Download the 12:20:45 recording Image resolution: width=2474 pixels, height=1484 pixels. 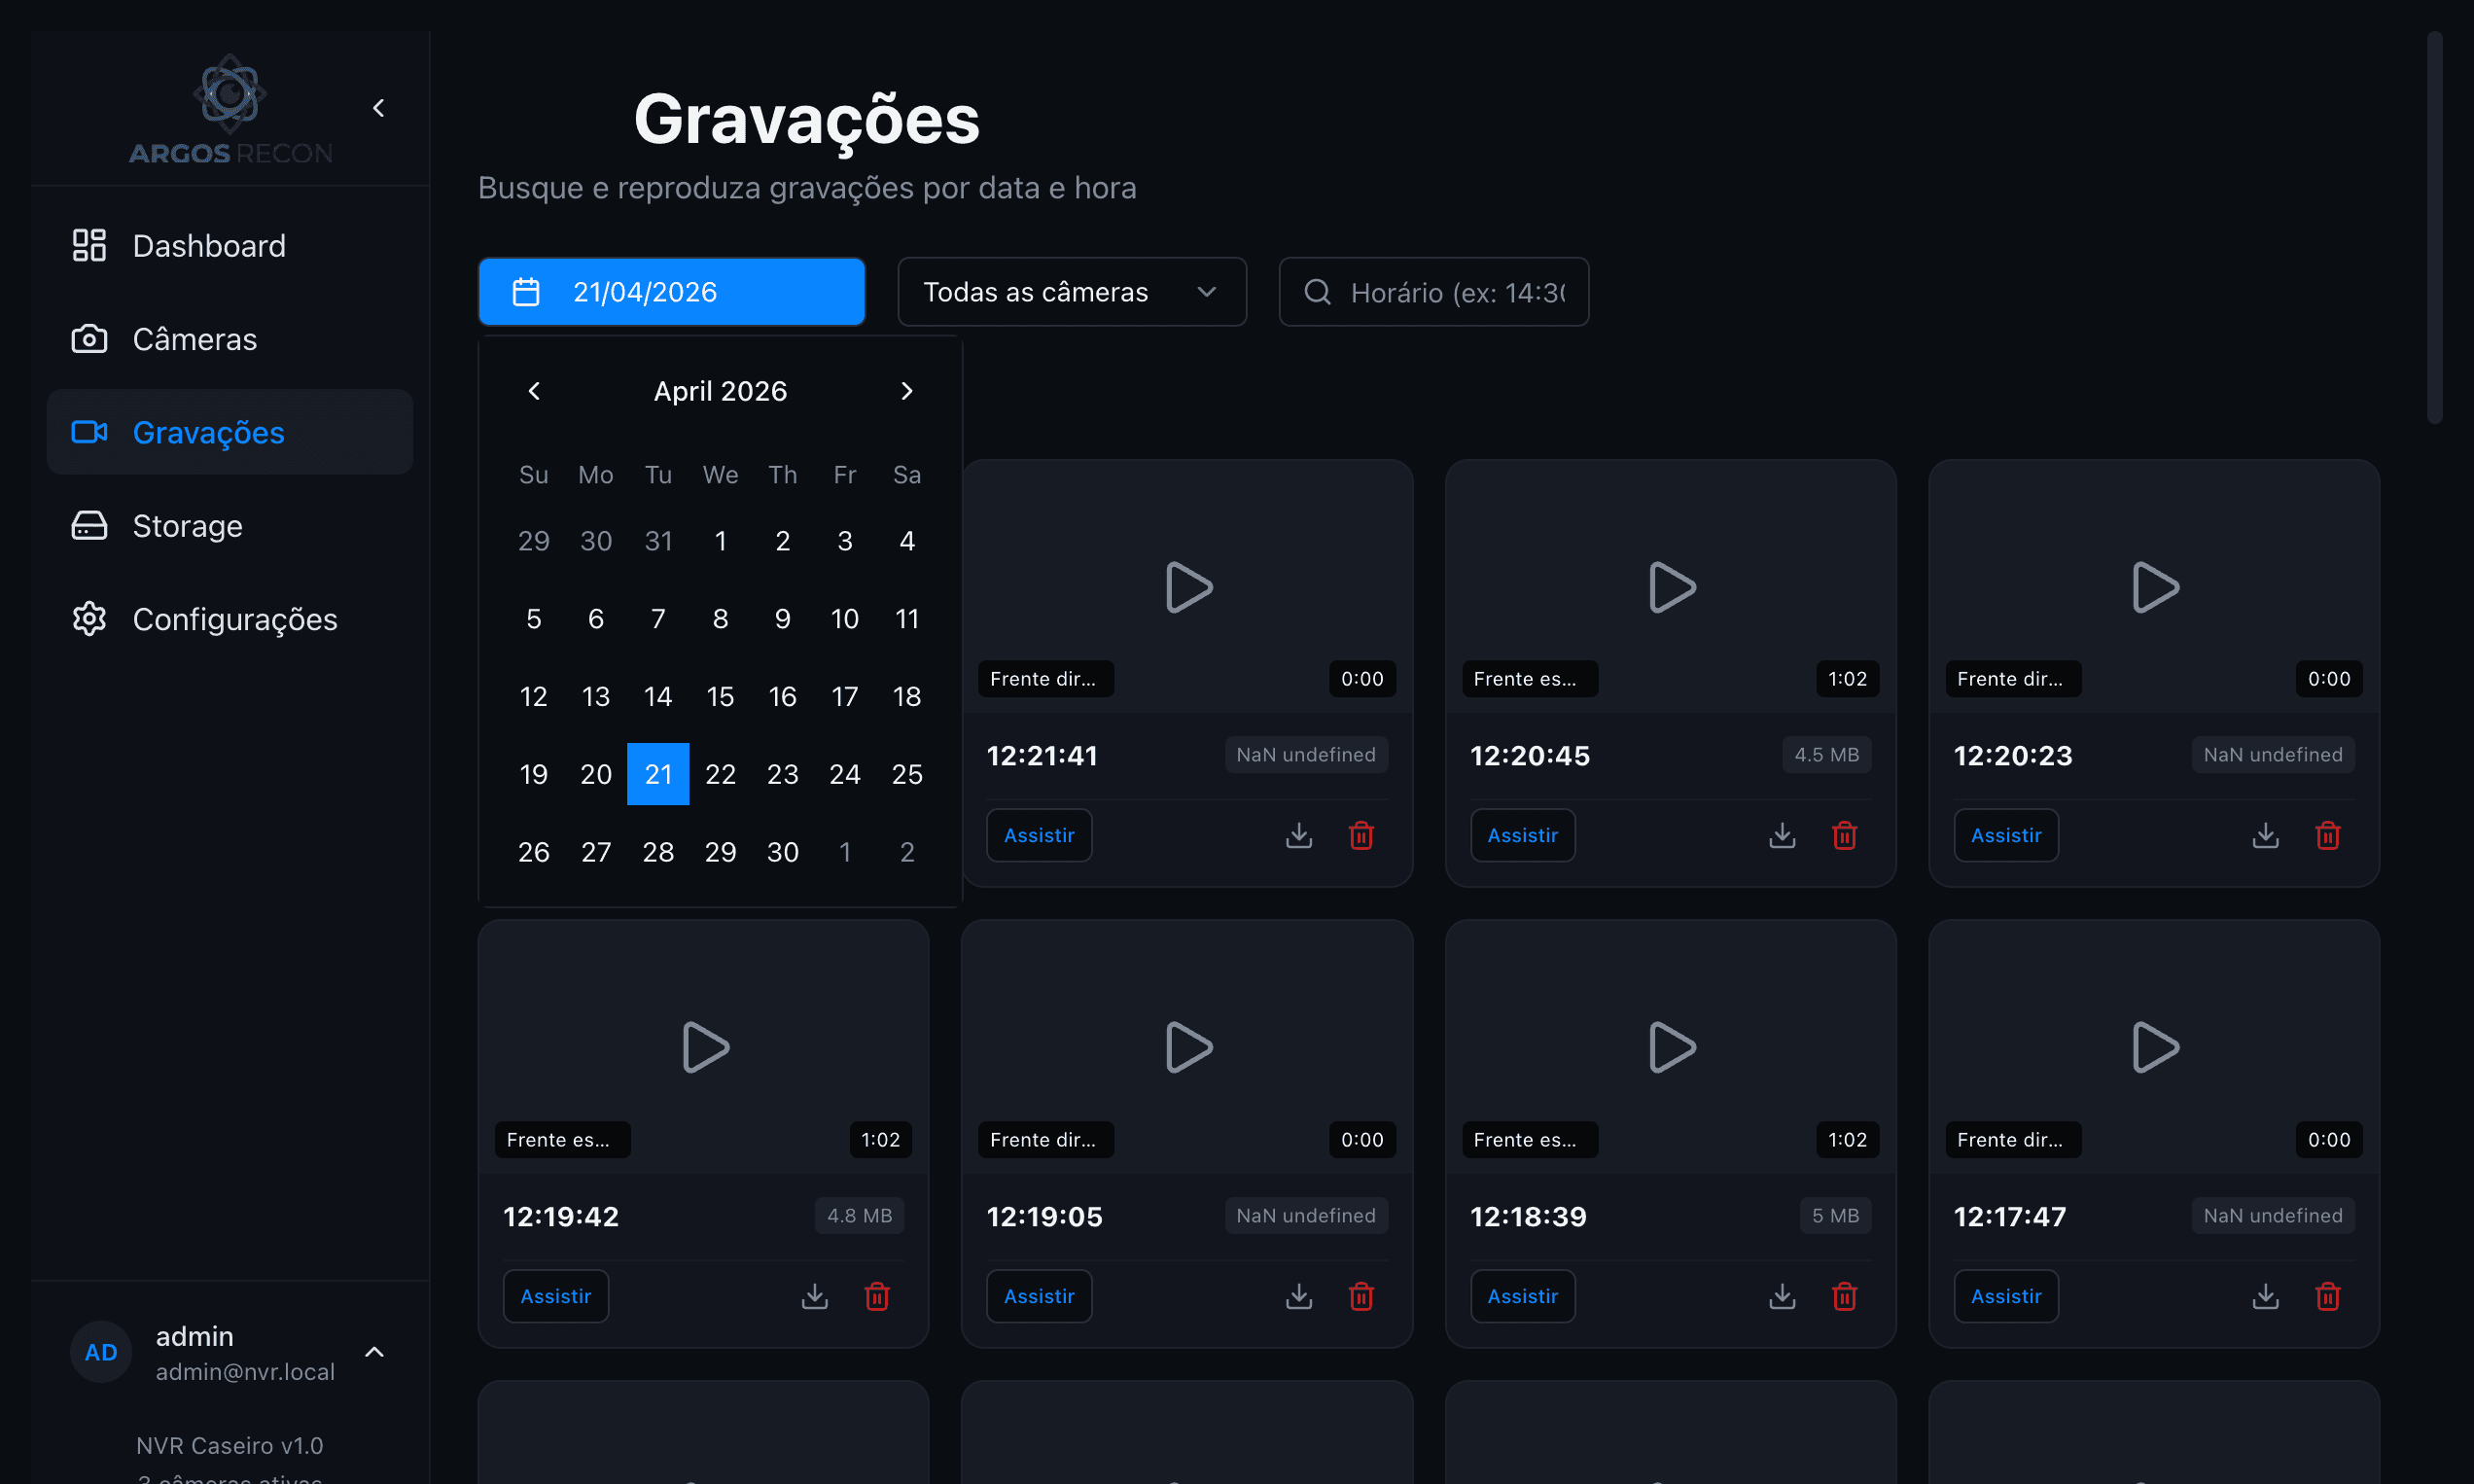(1782, 835)
